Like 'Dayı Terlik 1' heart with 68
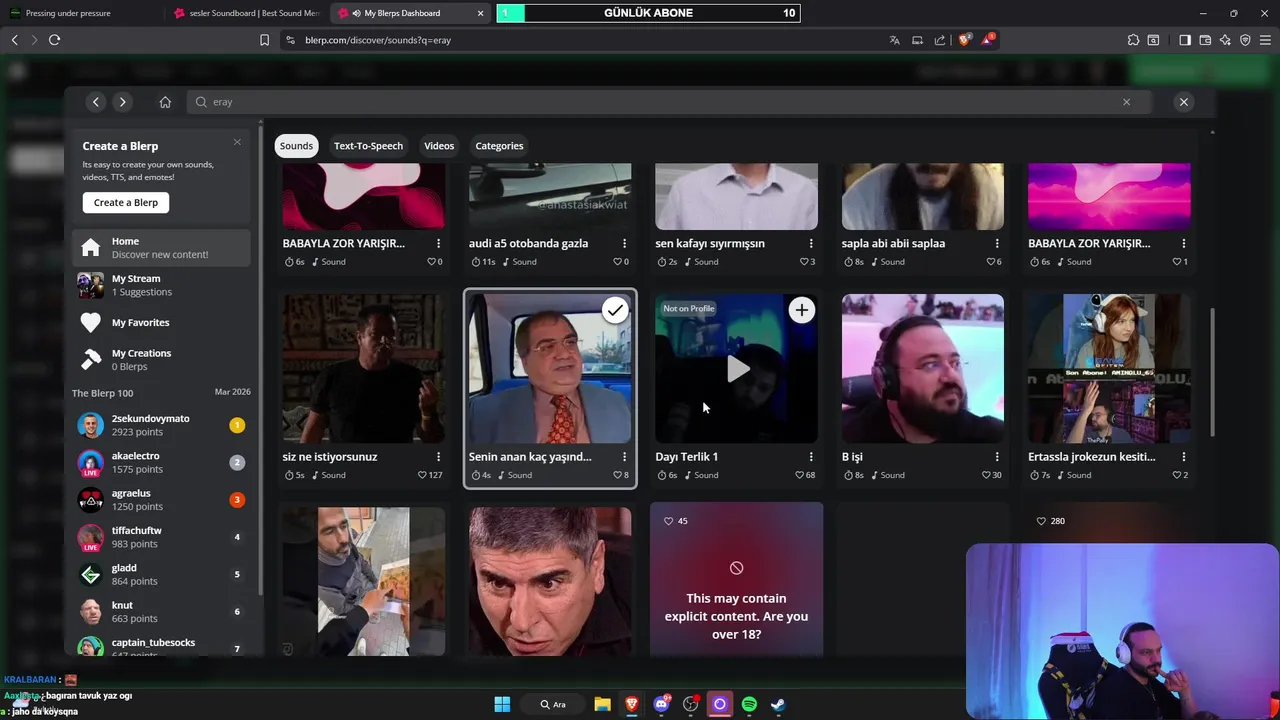 pos(799,475)
